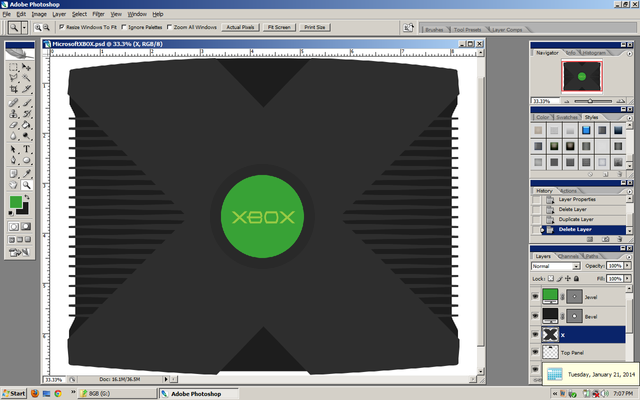Viewport: 640px width, 400px height.
Task: Toggle lock transparent pixels in Layers panel
Action: pyautogui.click(x=551, y=278)
